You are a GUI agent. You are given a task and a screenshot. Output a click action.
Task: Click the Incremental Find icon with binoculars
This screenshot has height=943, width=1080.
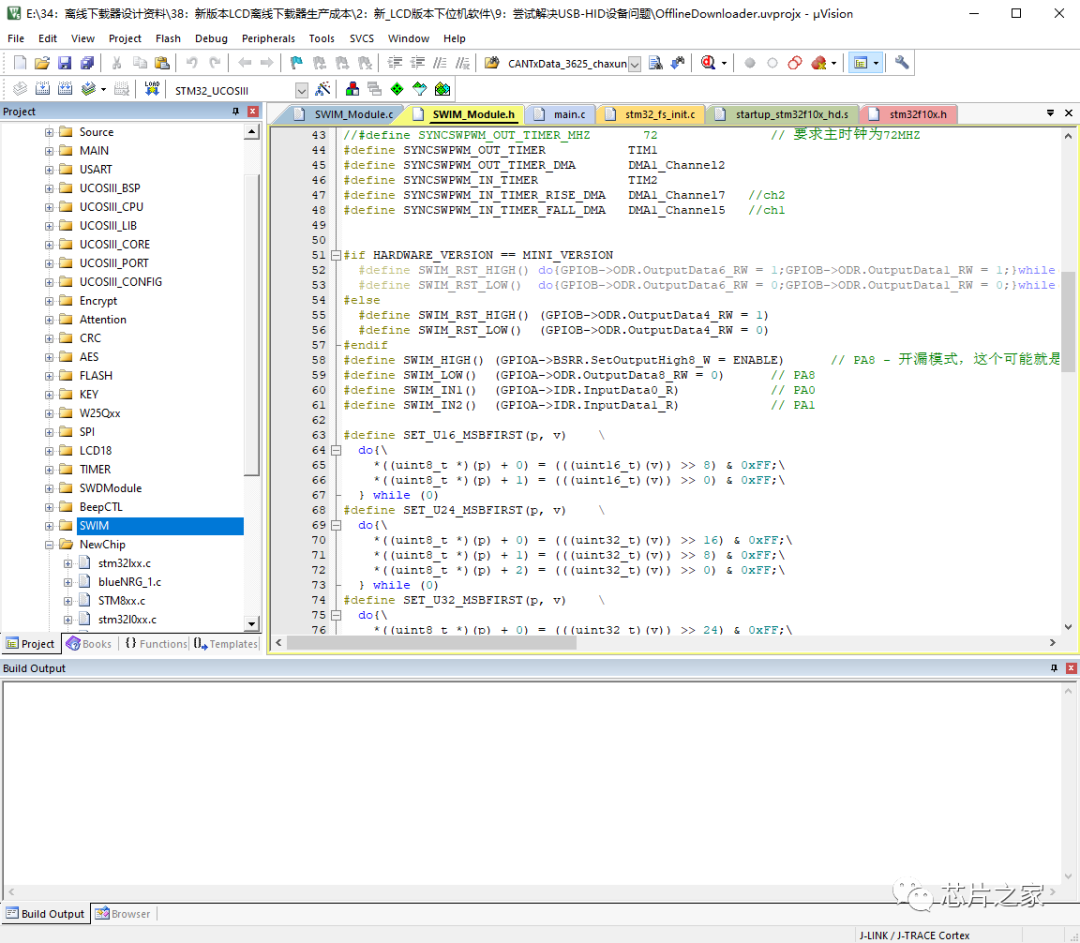point(678,63)
